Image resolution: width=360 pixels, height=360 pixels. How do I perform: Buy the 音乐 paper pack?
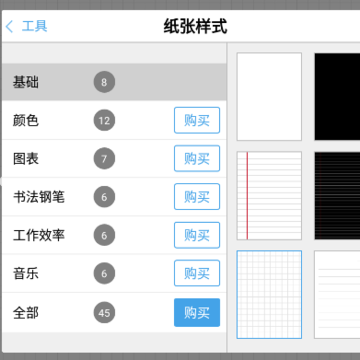(197, 273)
